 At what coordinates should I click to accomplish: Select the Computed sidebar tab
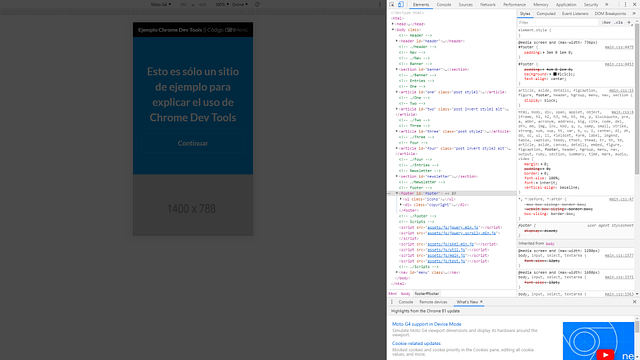[546, 13]
